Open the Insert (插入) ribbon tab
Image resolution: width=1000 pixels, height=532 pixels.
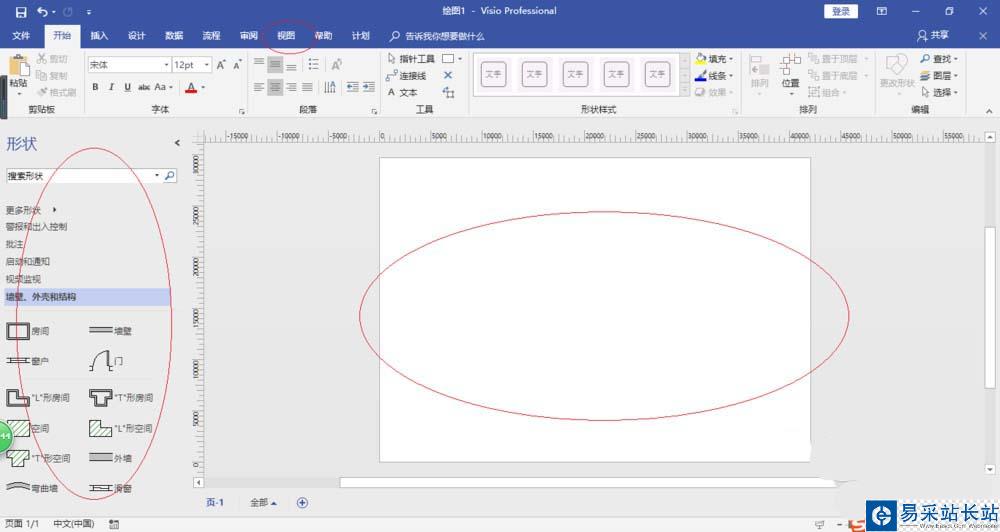99,36
